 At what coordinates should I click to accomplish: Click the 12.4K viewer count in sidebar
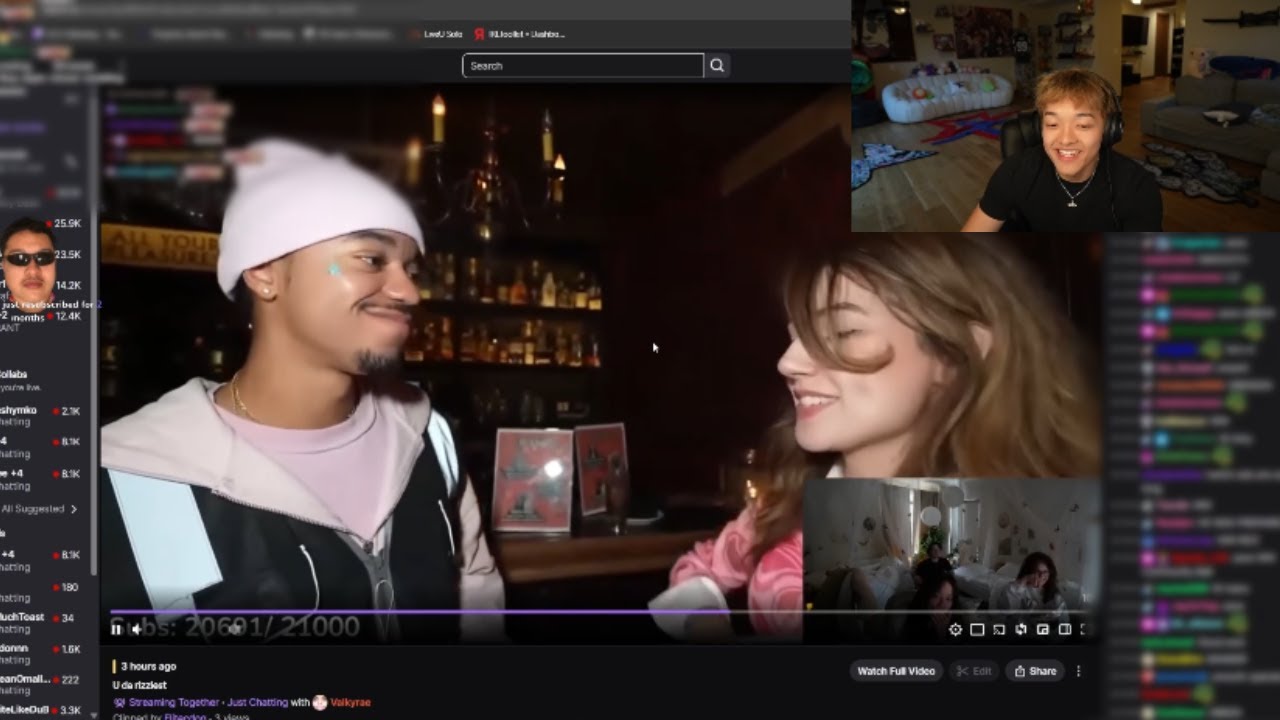[67, 316]
